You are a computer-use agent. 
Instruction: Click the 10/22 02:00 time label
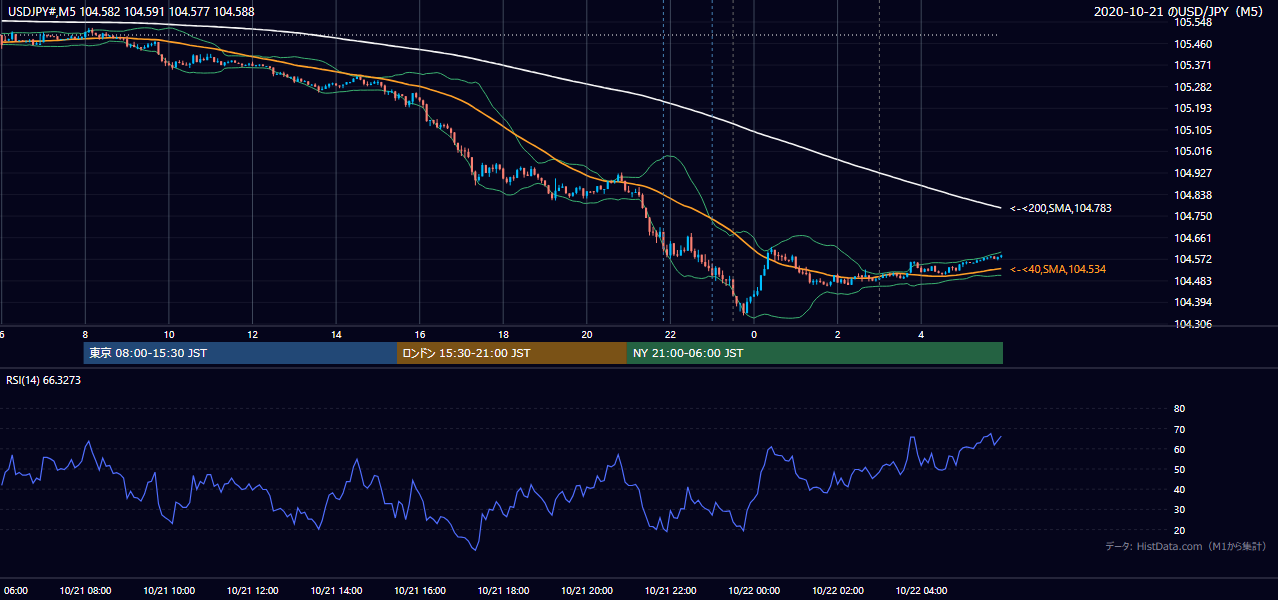(837, 590)
